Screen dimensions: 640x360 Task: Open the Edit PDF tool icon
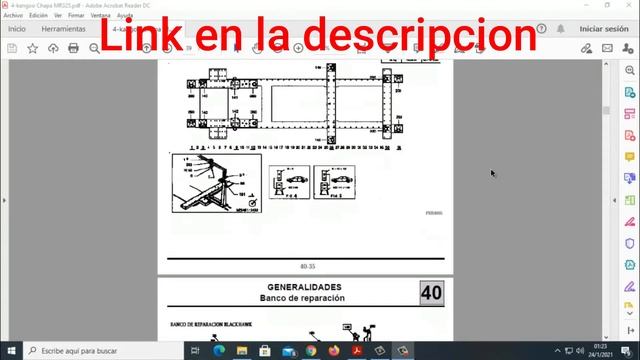pyautogui.click(x=630, y=114)
